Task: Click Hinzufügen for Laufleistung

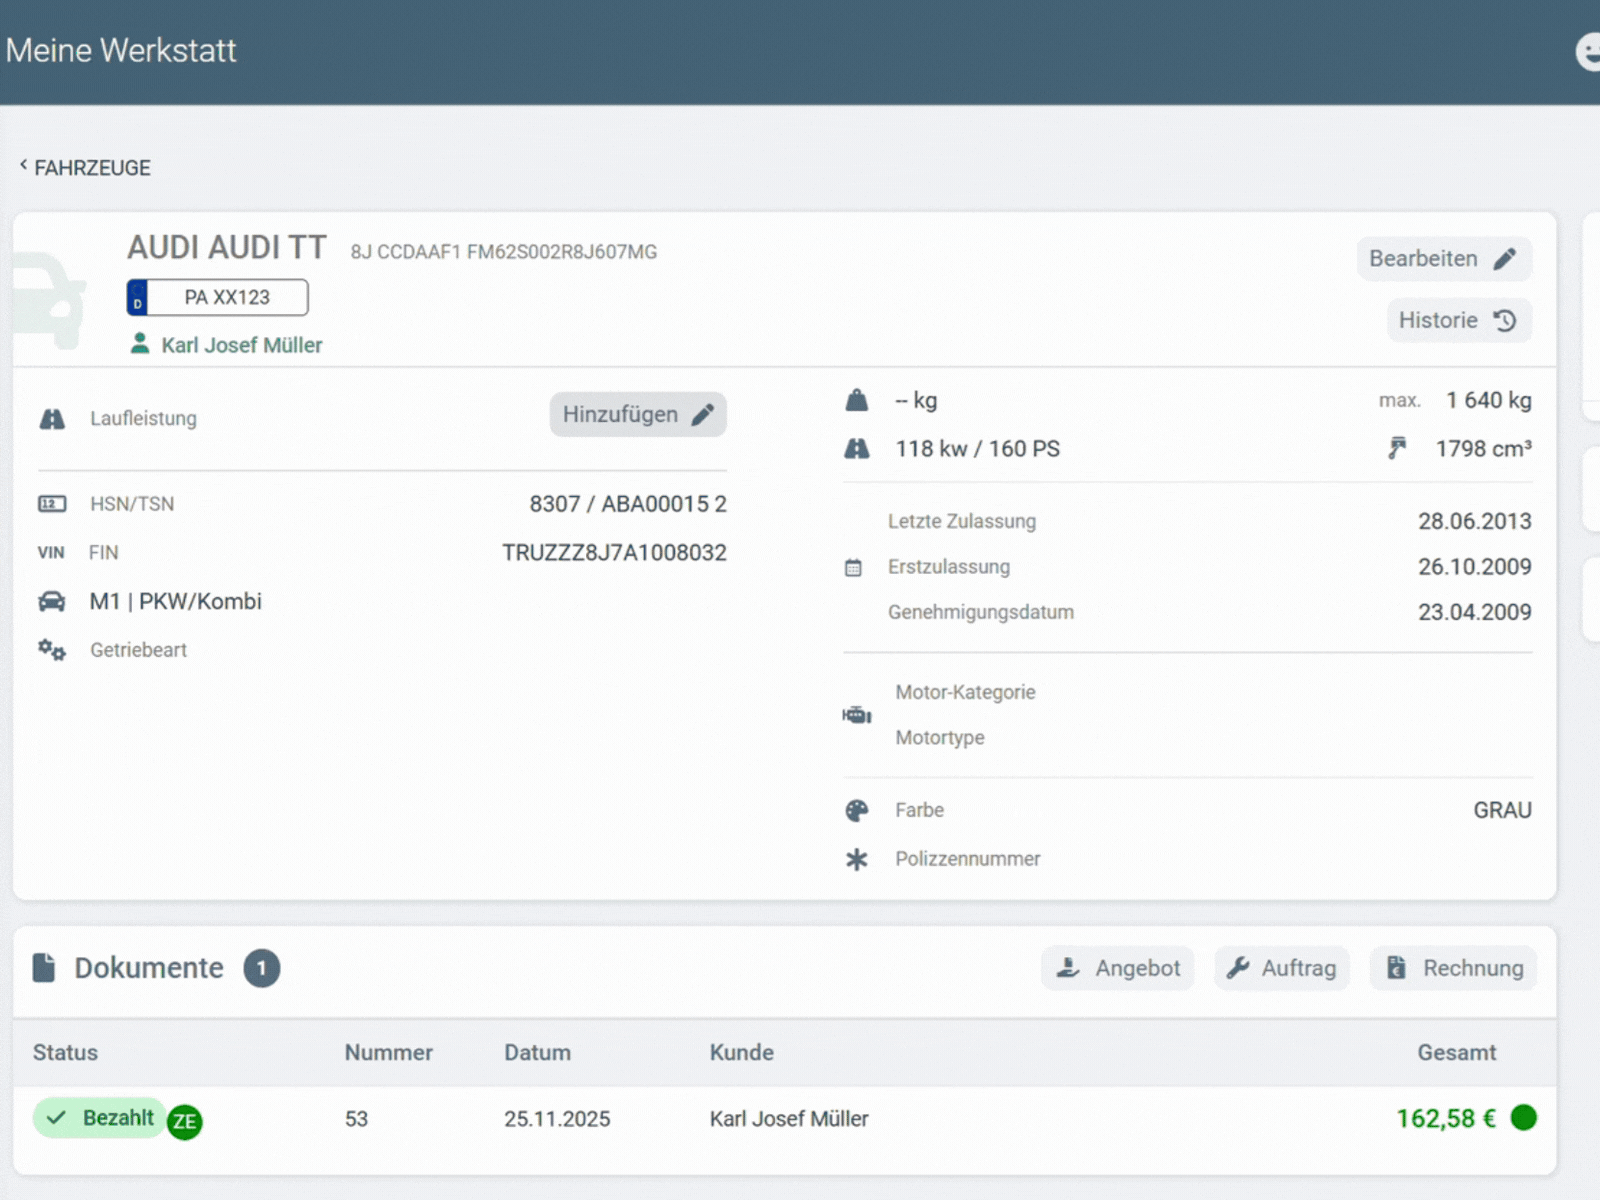Action: pos(638,414)
